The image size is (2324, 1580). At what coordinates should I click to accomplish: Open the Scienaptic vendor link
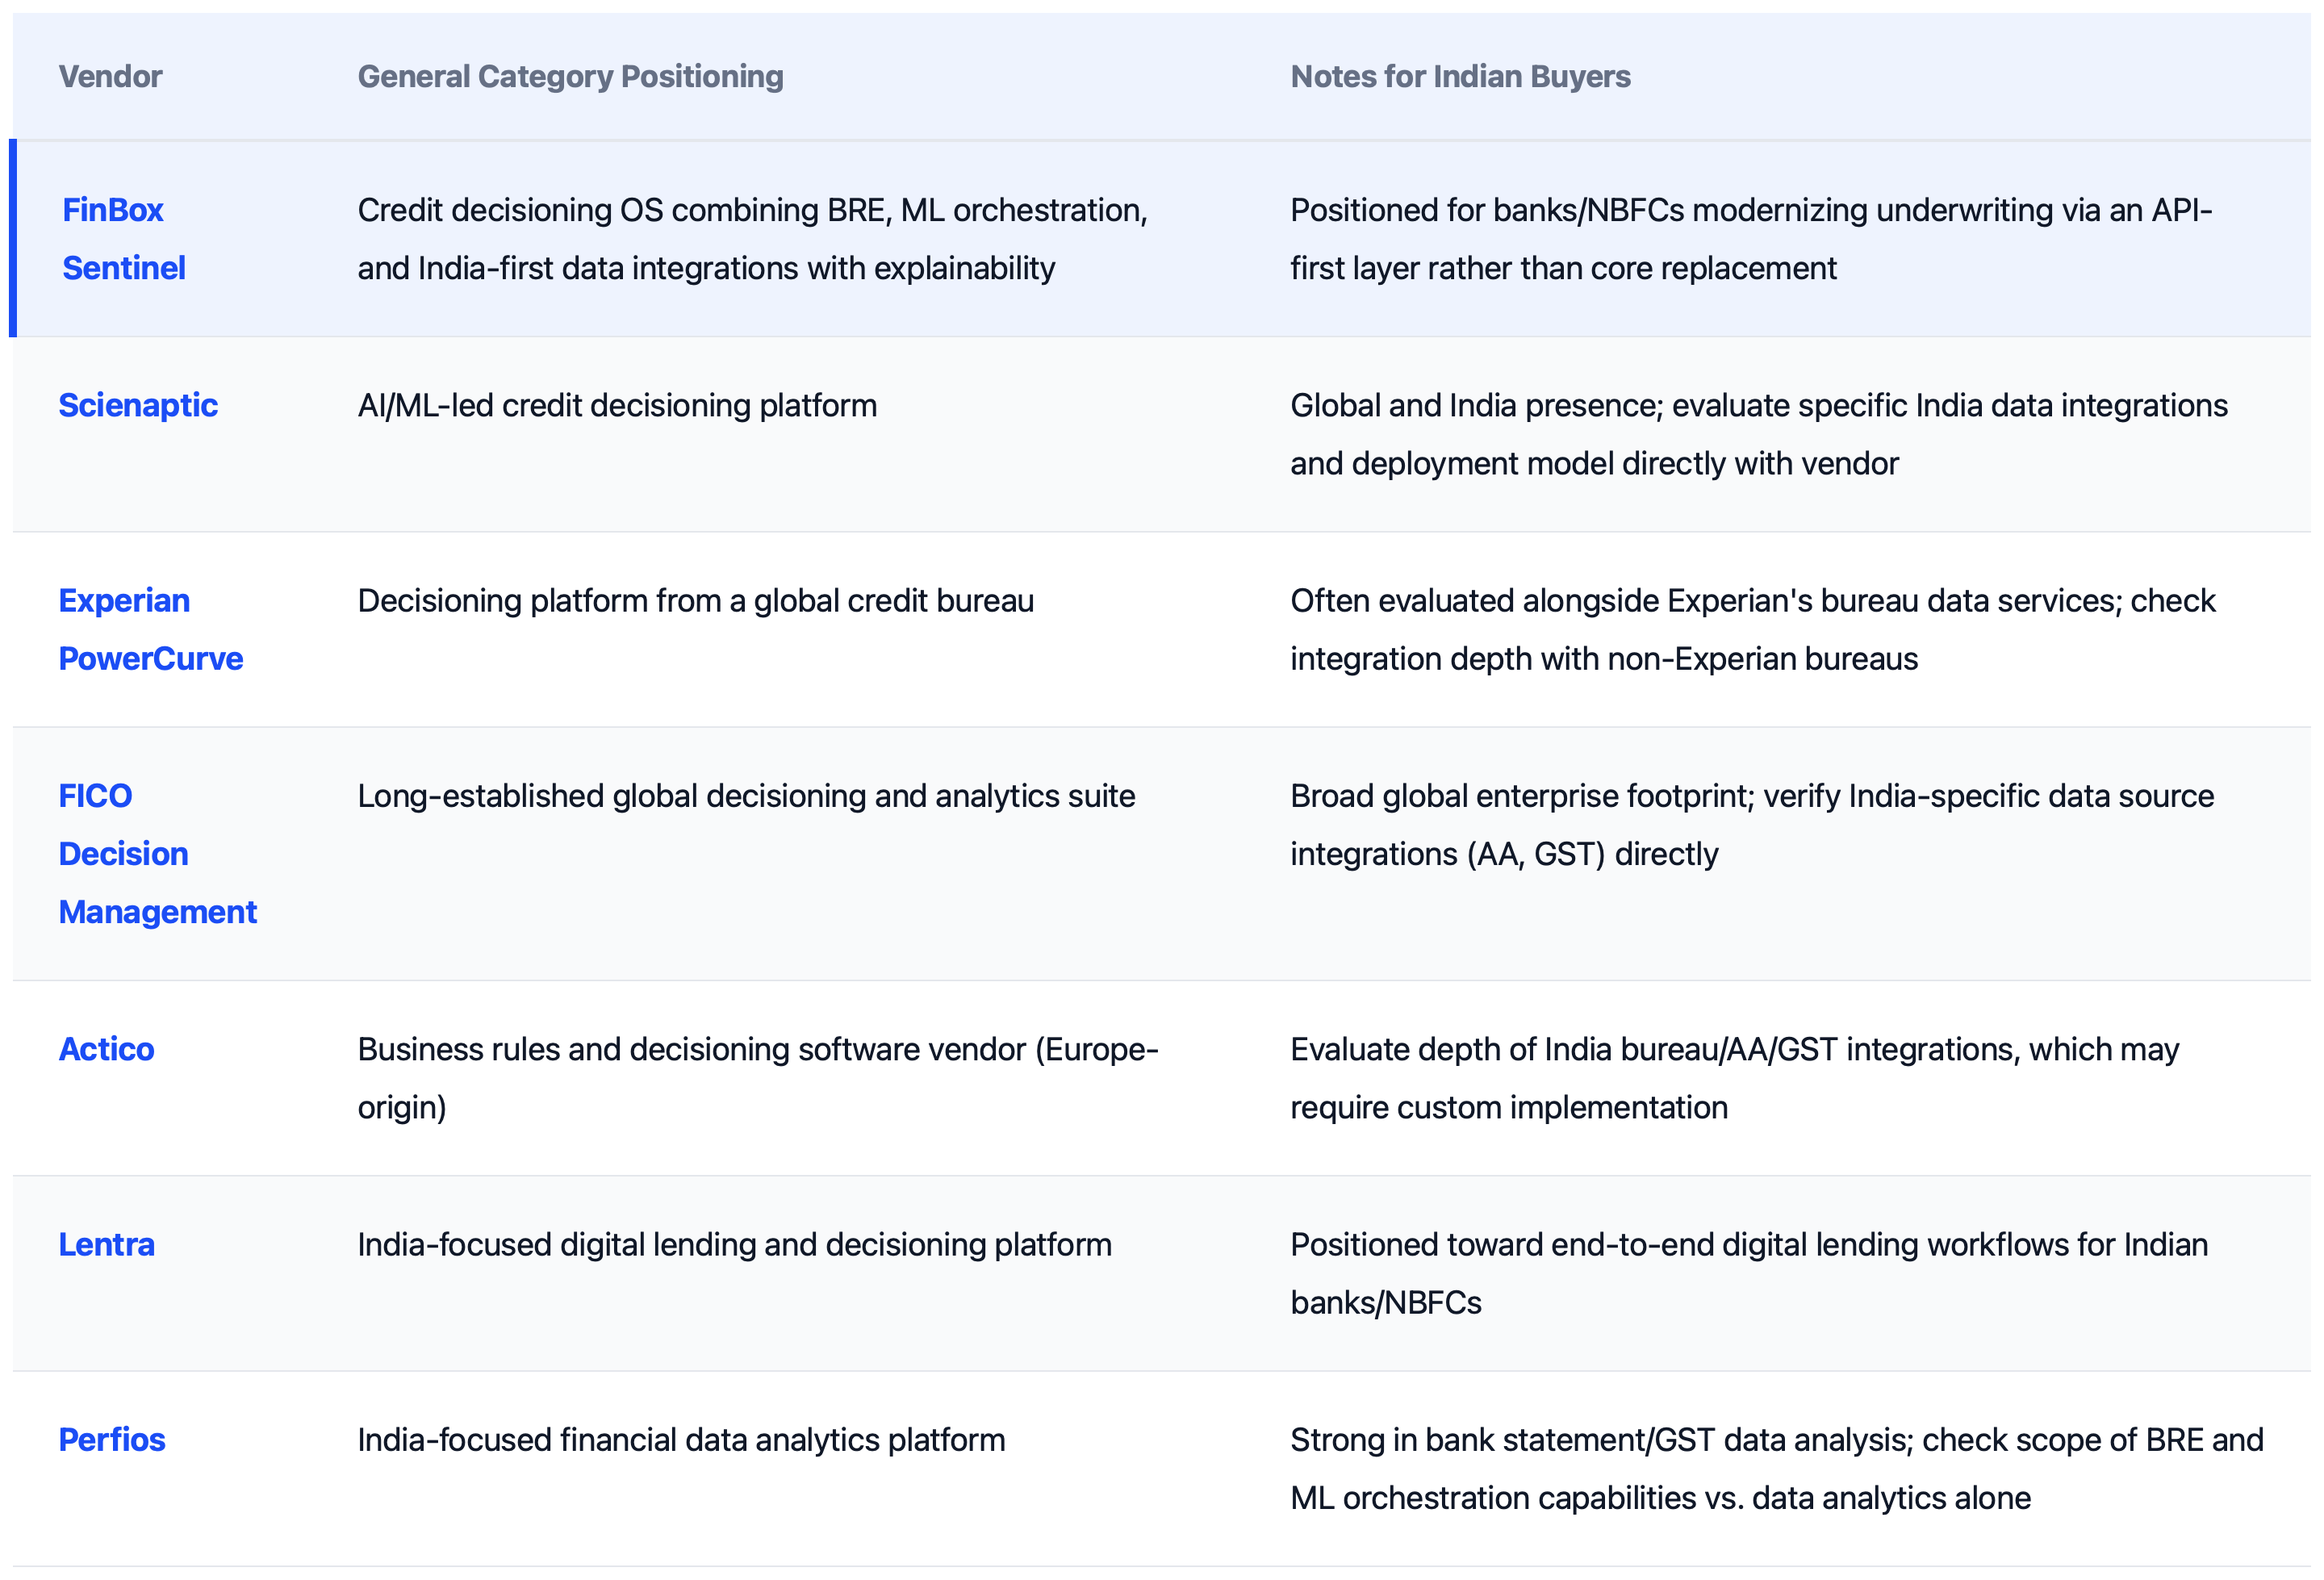coord(138,405)
